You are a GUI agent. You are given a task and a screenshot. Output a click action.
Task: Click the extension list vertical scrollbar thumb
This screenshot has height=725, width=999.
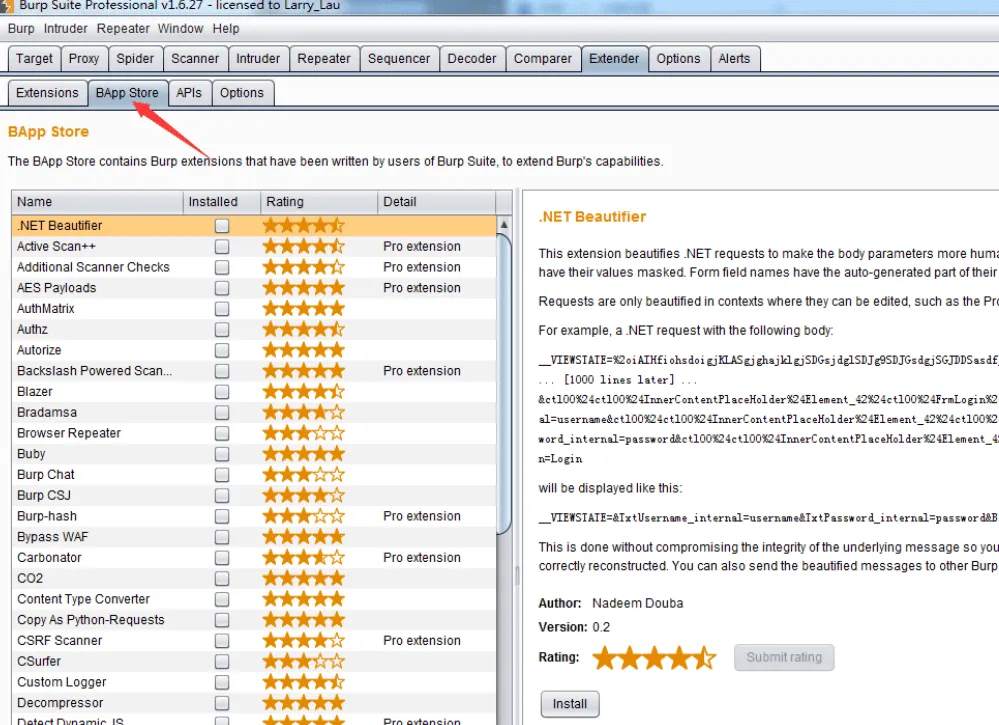pos(504,384)
